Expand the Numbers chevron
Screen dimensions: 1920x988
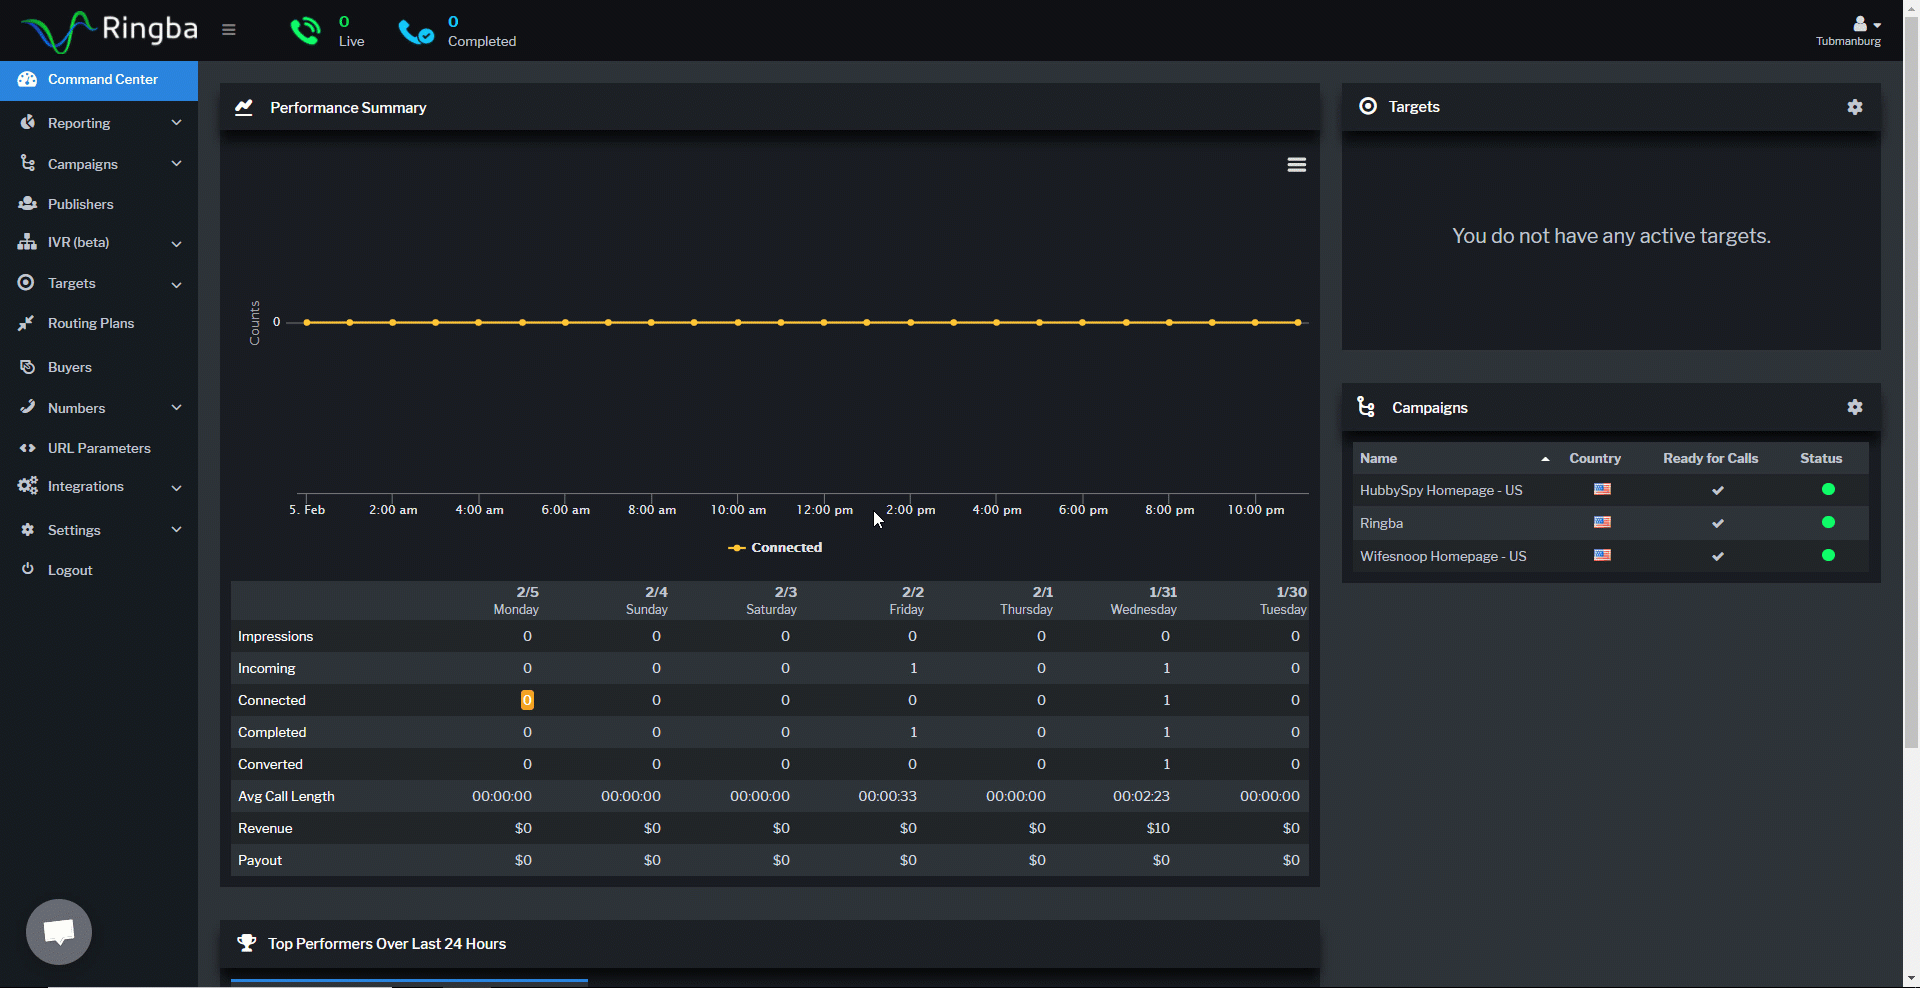(177, 408)
